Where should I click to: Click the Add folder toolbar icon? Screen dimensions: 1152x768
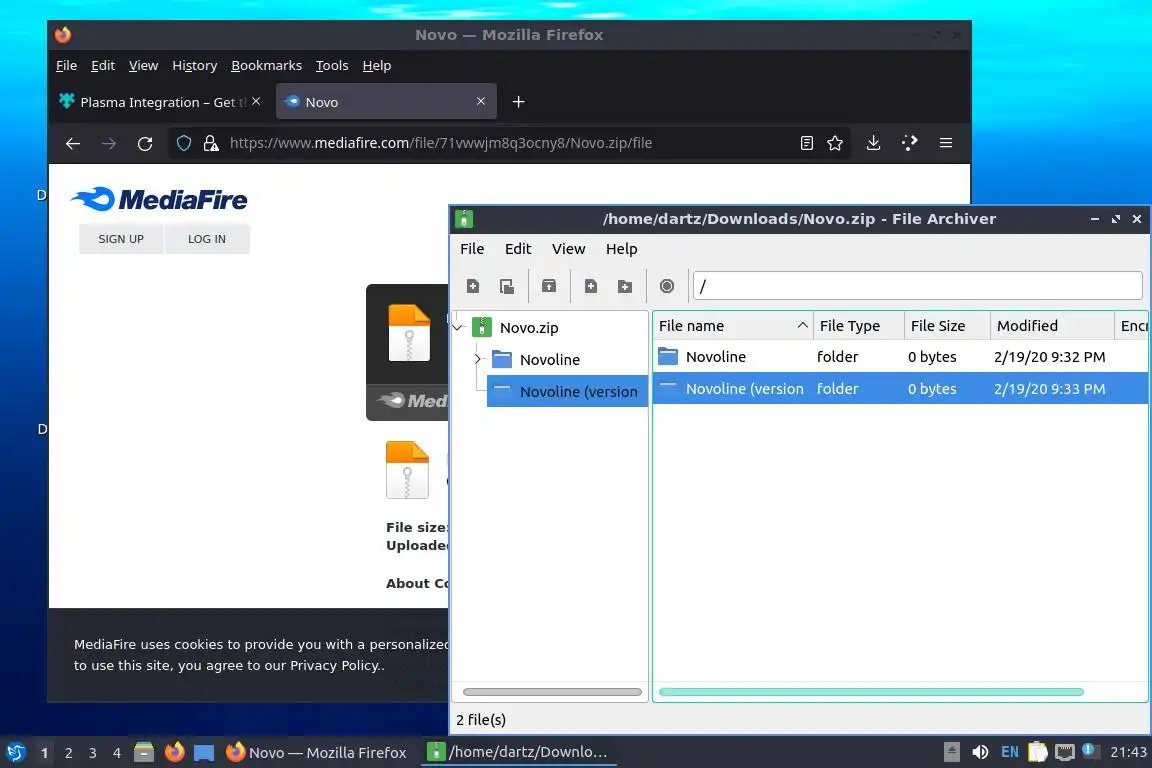(624, 286)
